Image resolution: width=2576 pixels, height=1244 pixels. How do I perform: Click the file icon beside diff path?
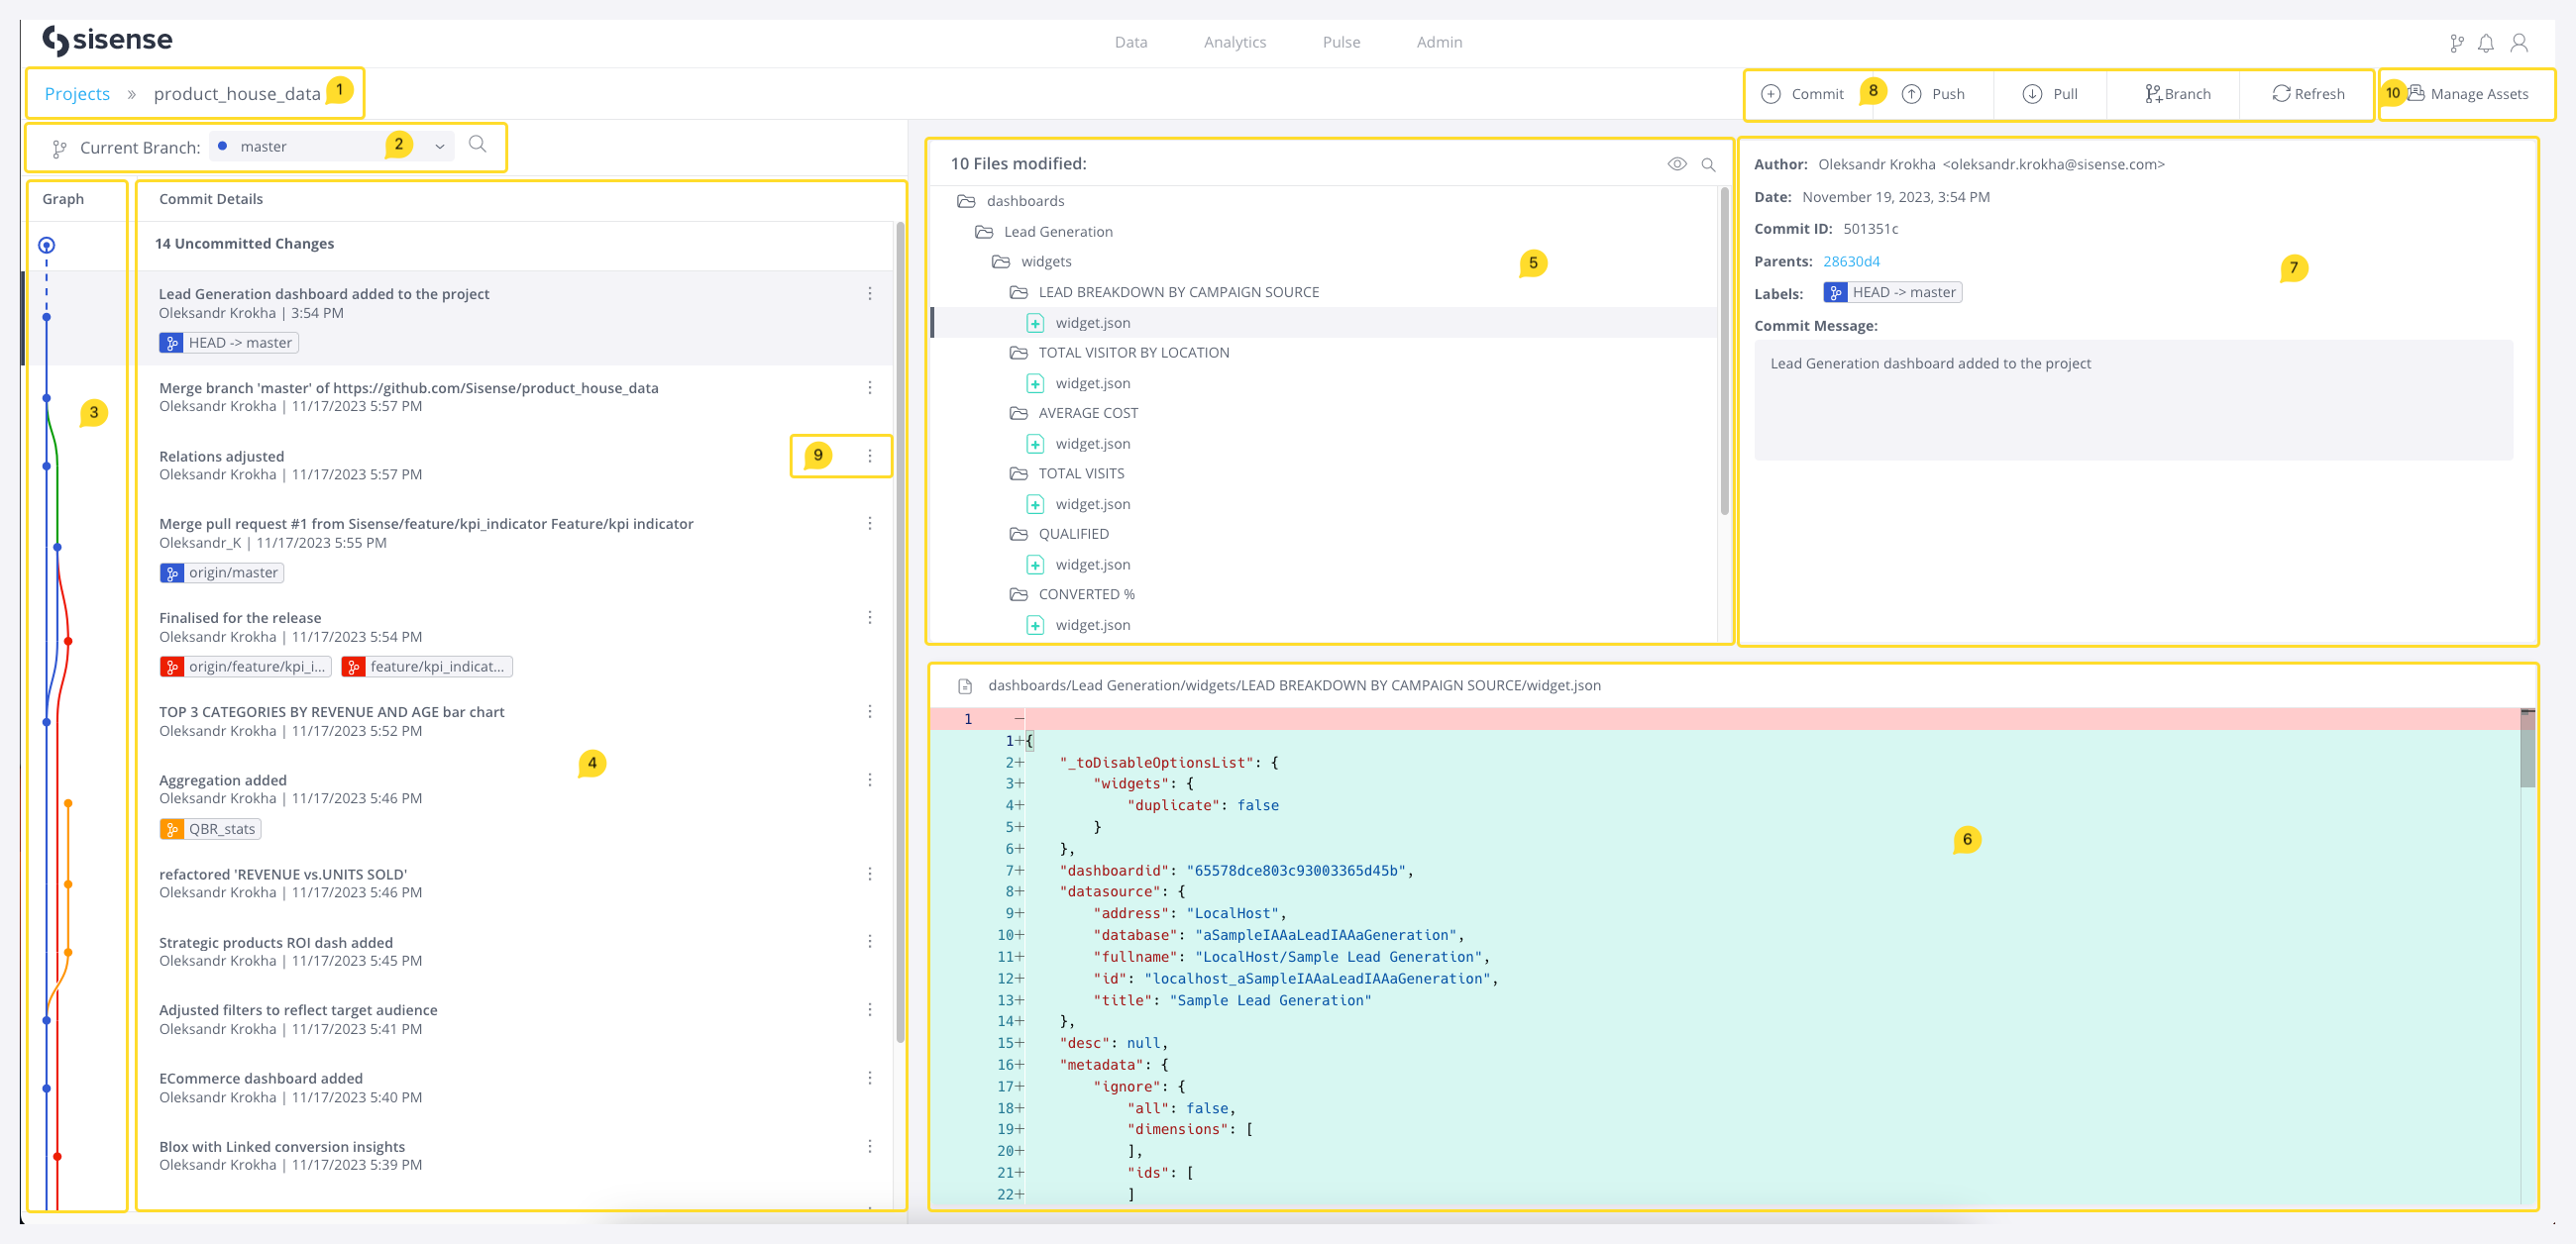[x=965, y=686]
